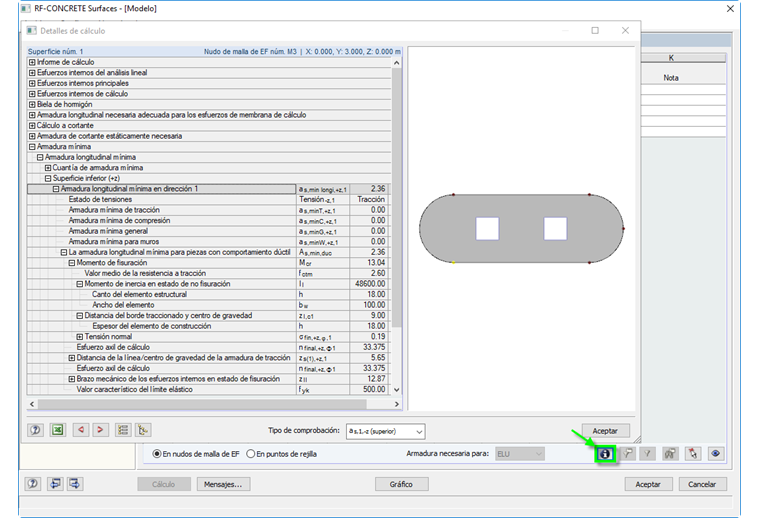Select row Estado de tensiones
This screenshot has height=518, width=760.
[208, 200]
